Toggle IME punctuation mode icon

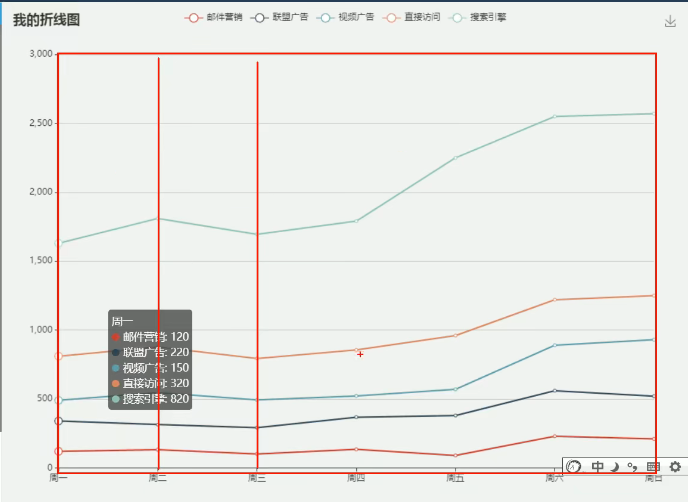[632, 467]
